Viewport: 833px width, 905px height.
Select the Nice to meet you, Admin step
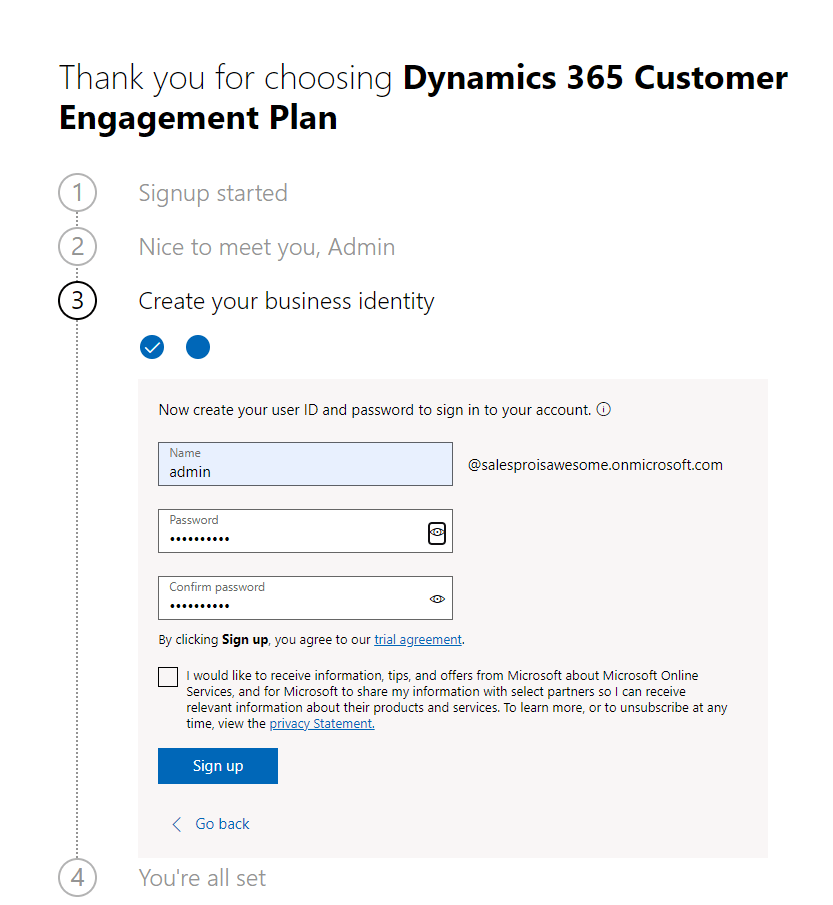[266, 247]
